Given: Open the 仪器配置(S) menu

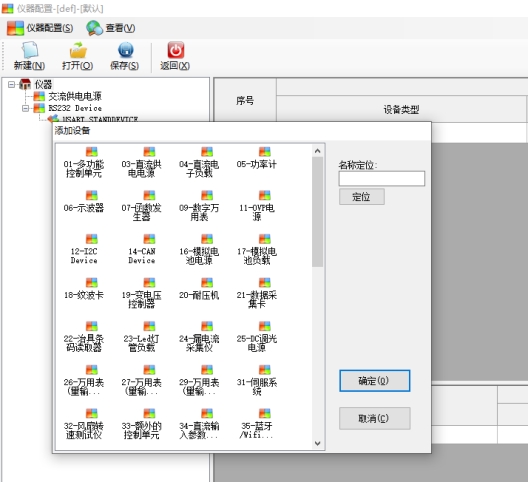Looking at the screenshot, I should (x=40, y=28).
